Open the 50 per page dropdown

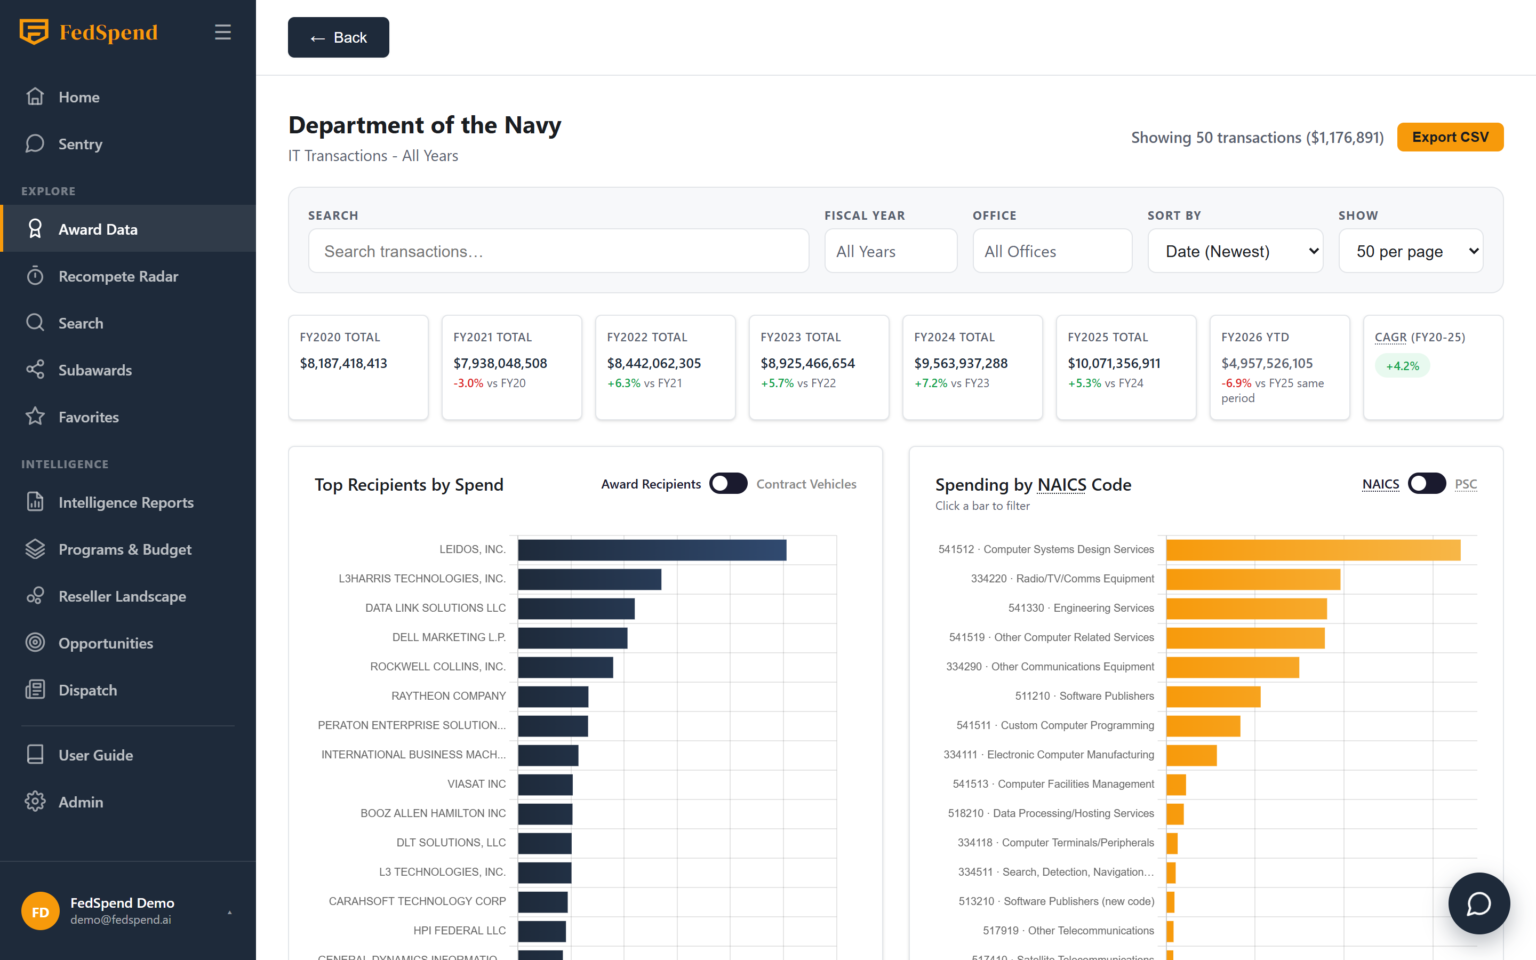(x=1411, y=251)
